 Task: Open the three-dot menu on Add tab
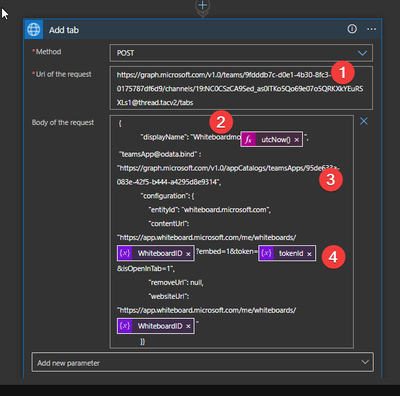371,29
